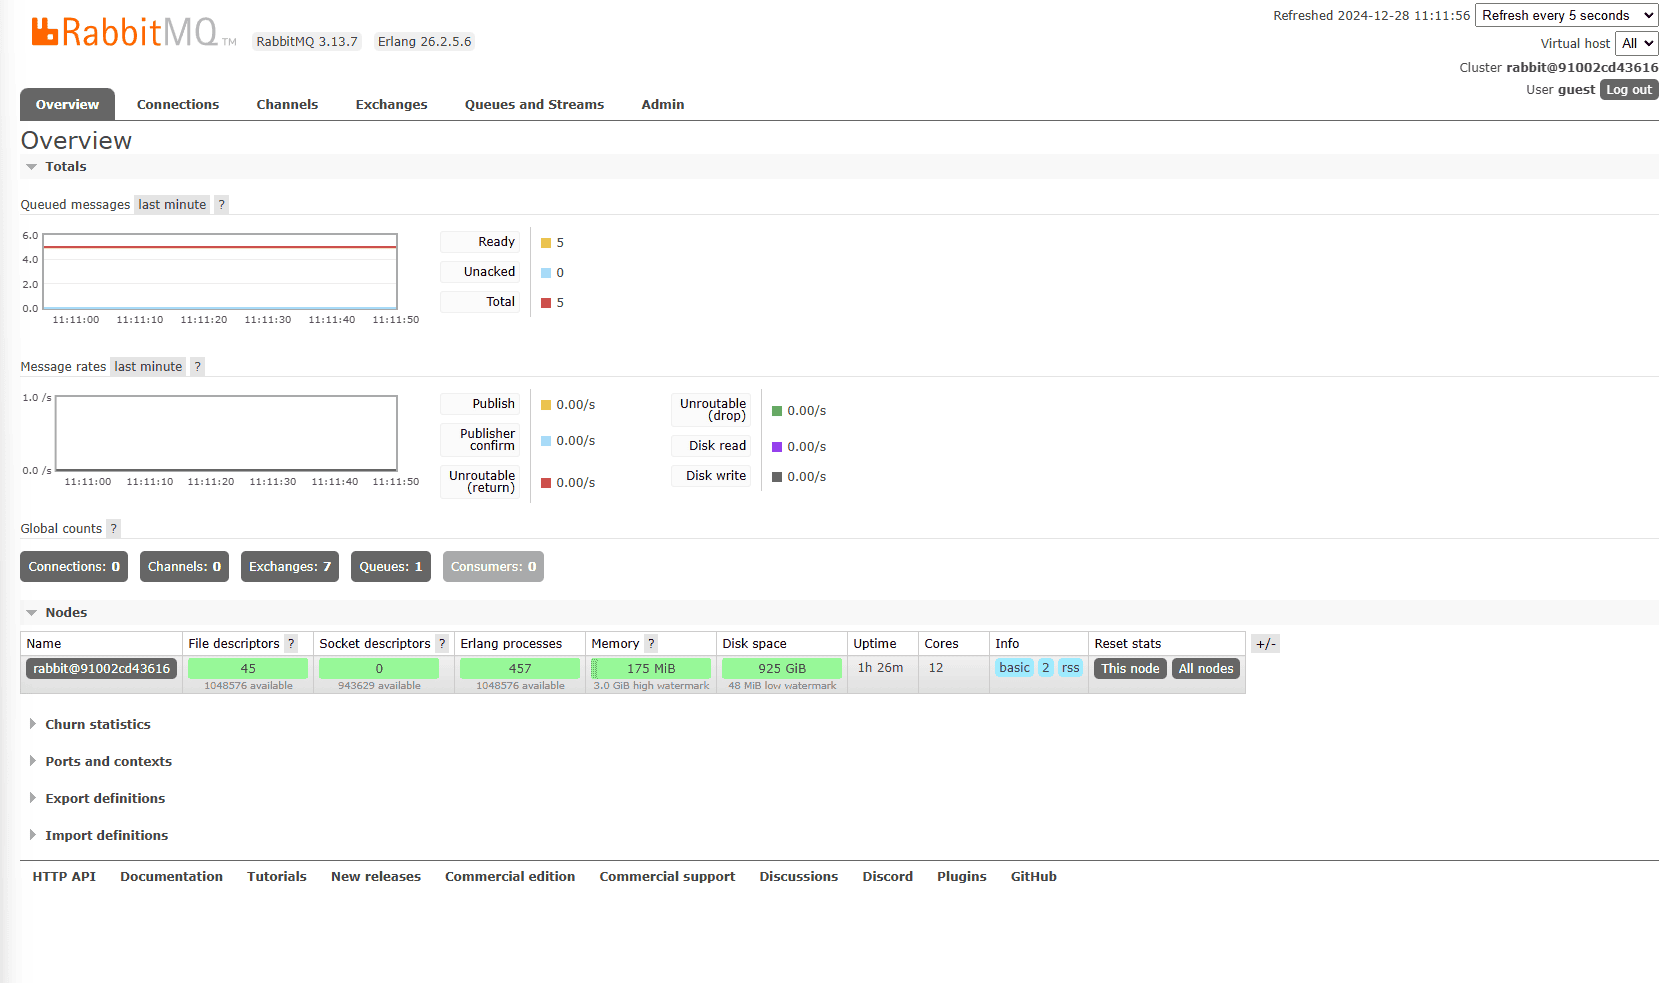The image size is (1671, 983).
Task: Toggle the Disk write legend label
Action: 711,475
